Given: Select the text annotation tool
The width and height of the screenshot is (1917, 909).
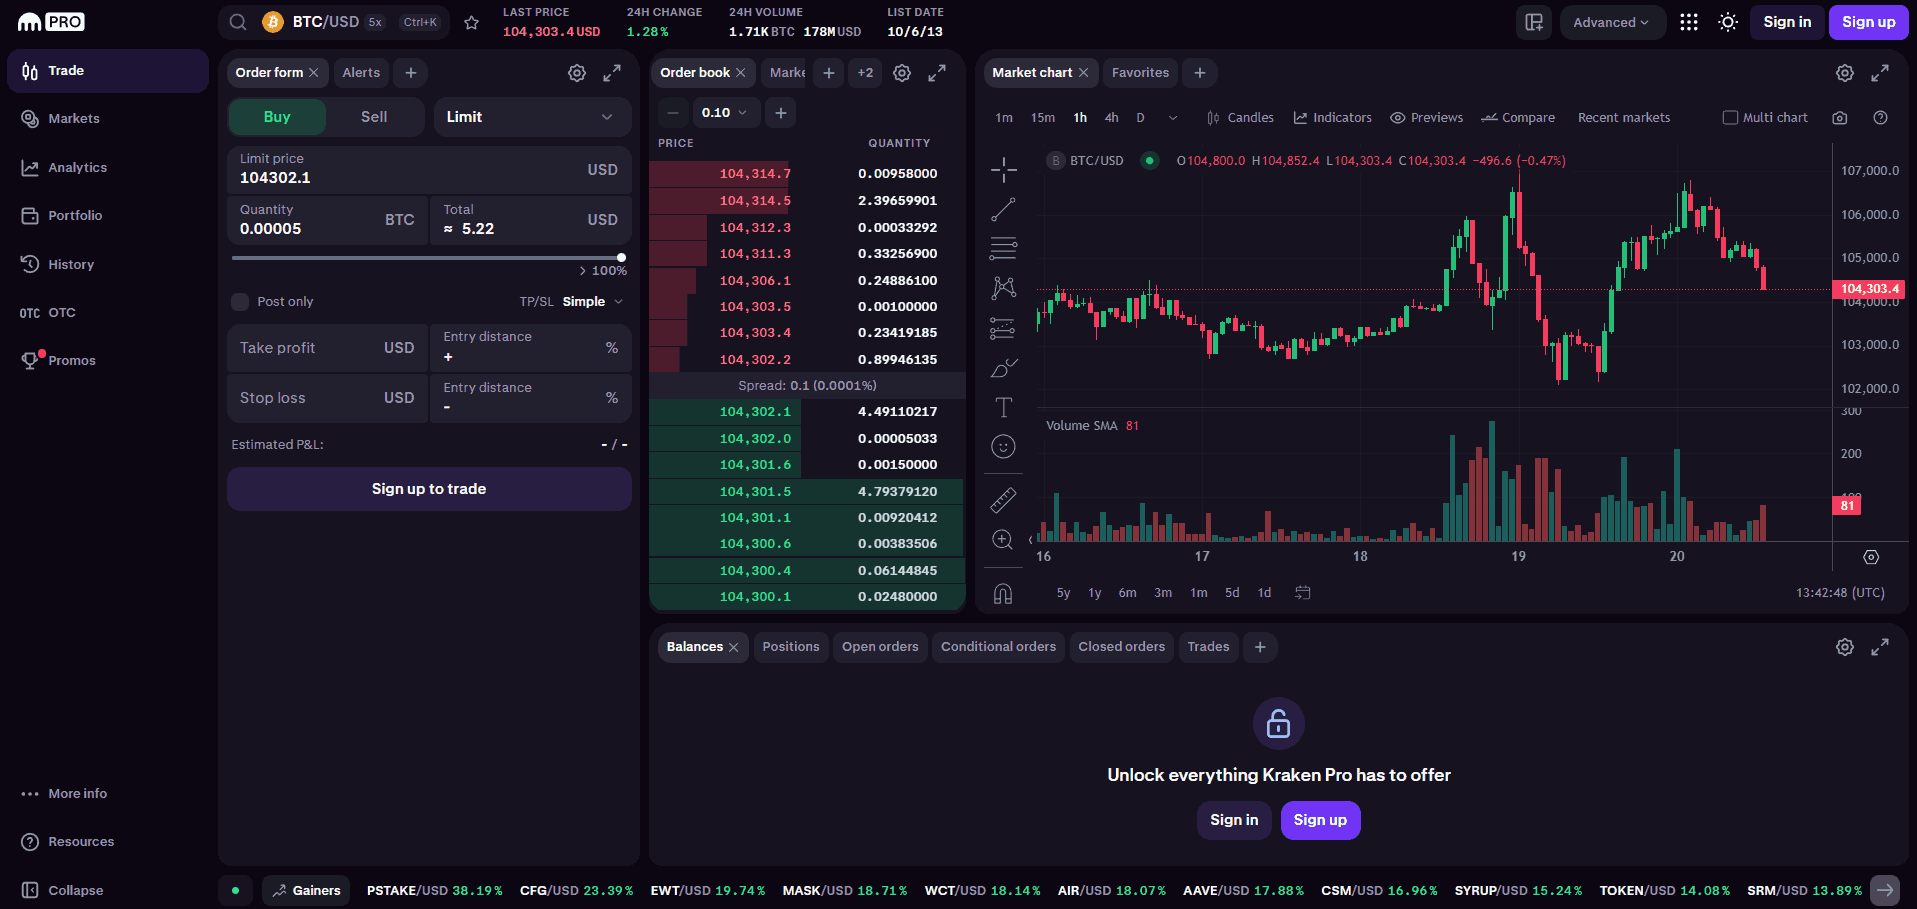Looking at the screenshot, I should [x=1003, y=407].
